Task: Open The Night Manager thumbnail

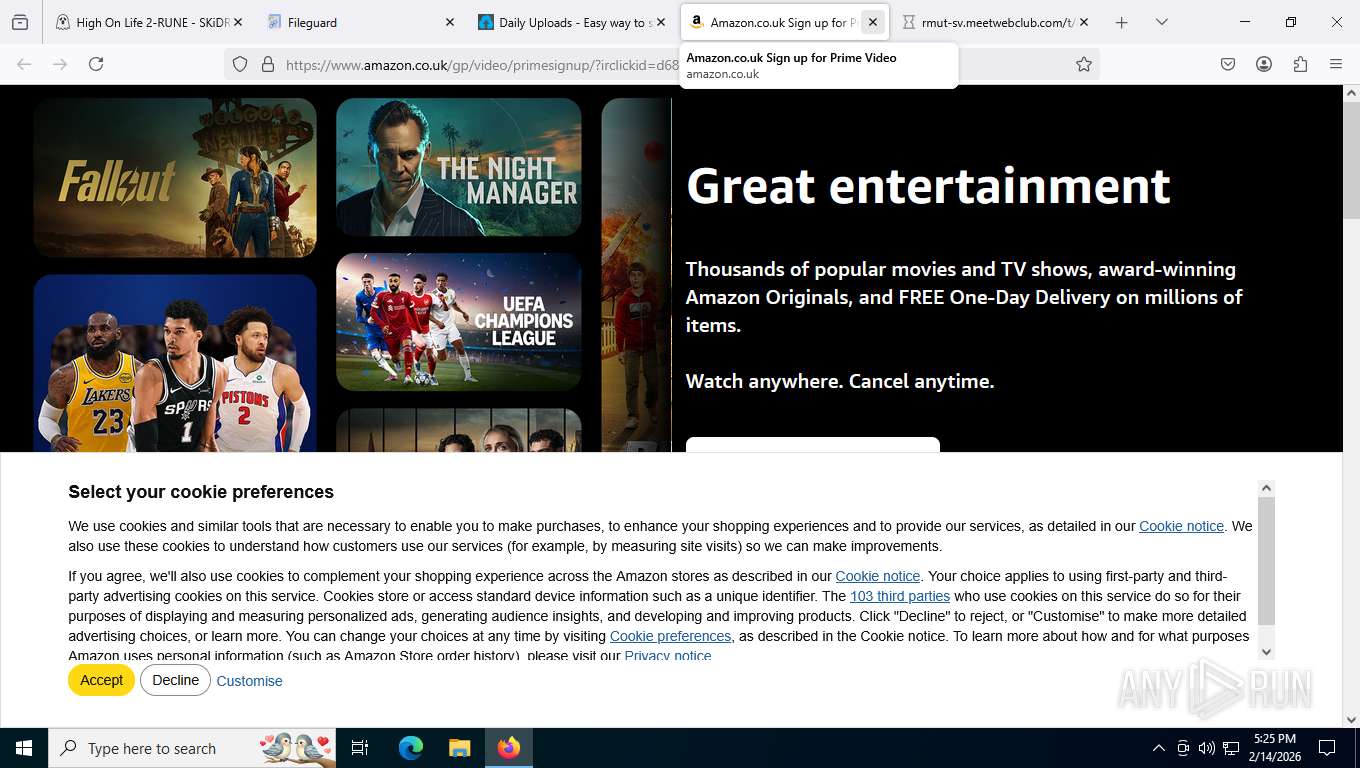Action: click(459, 167)
